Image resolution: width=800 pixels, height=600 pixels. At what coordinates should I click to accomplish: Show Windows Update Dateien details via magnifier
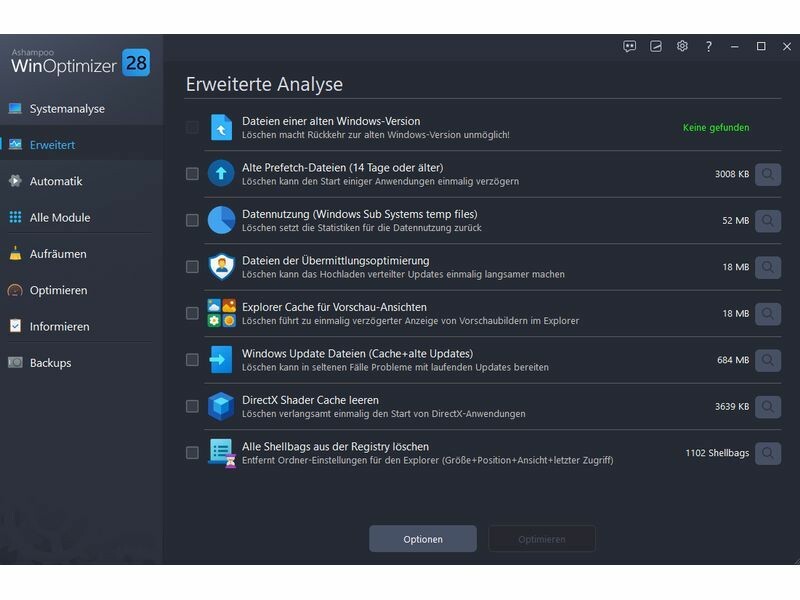point(767,360)
